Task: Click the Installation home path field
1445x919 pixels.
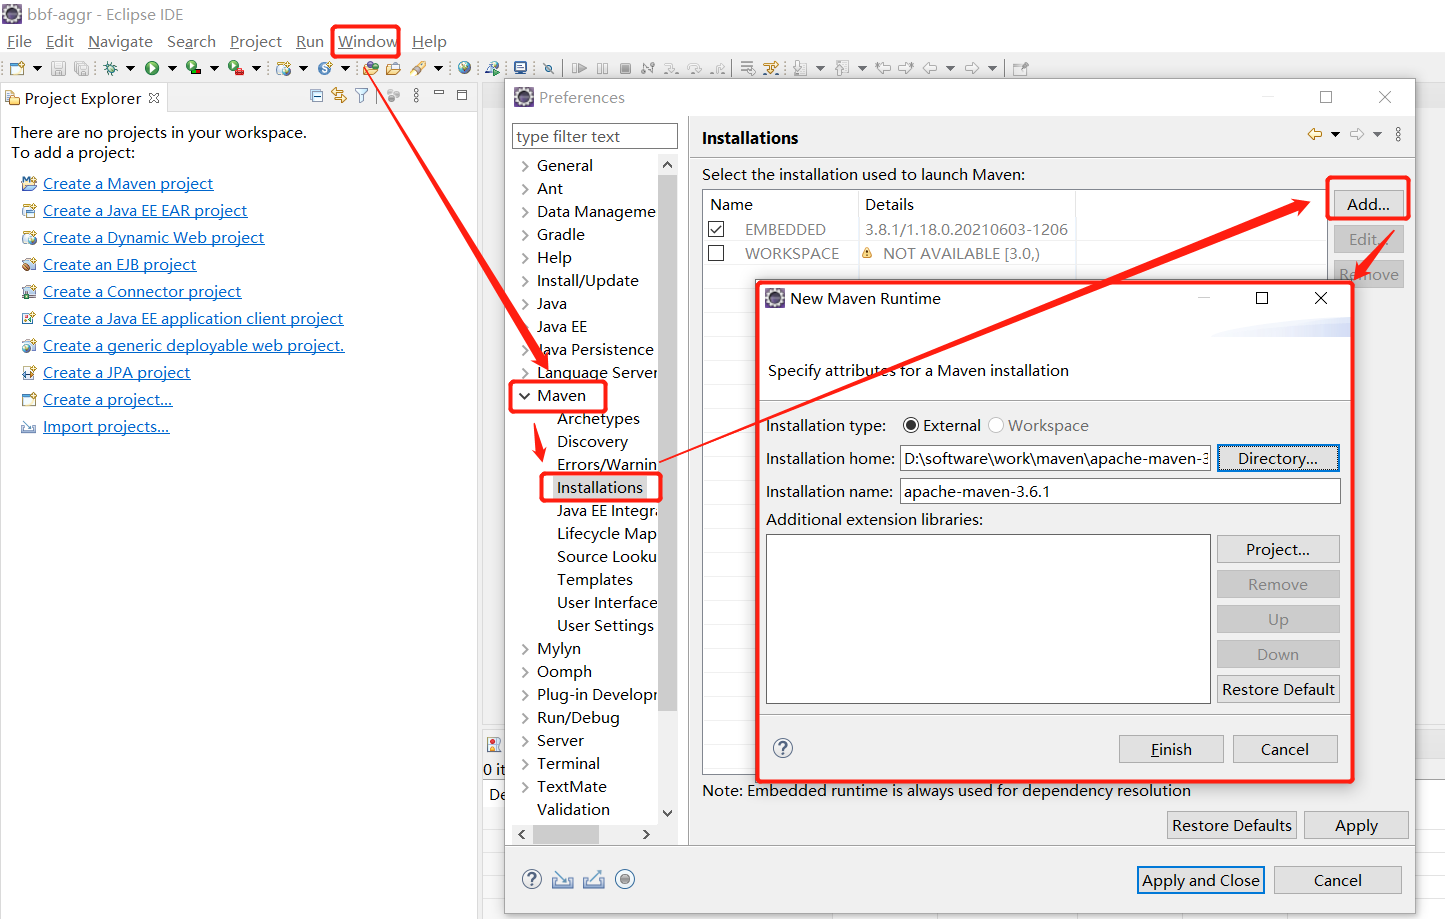Action: [x=1055, y=458]
